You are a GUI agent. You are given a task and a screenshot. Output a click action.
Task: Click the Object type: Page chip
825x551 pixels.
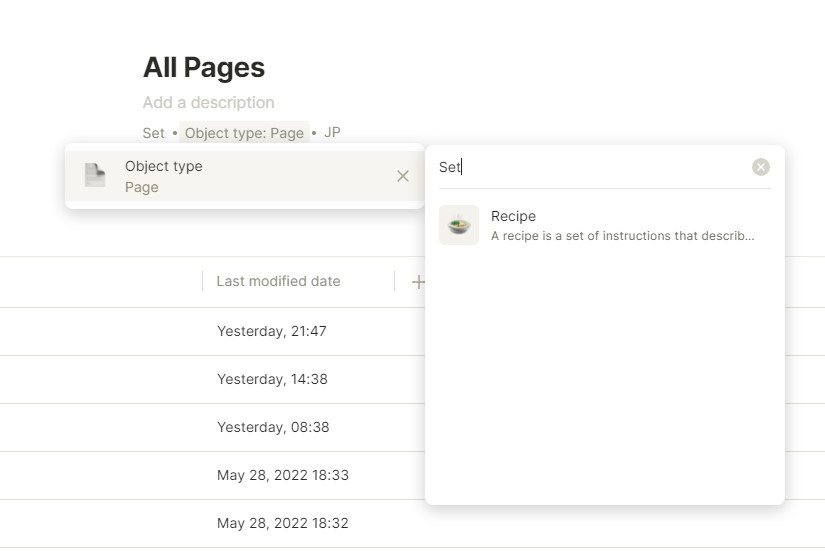[244, 133]
